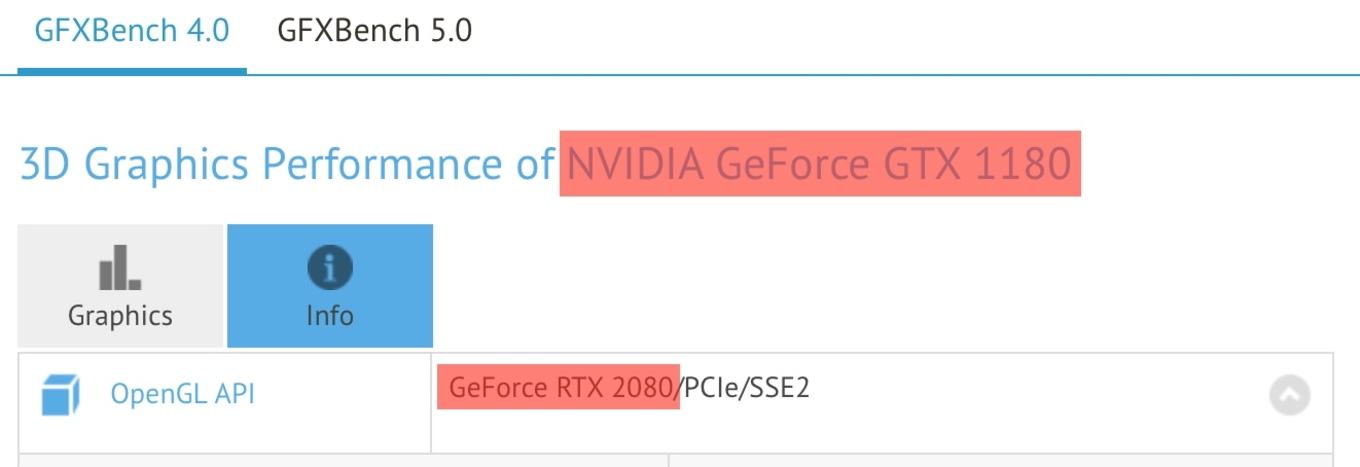The image size is (1360, 467).
Task: Click the circled 'i' info icon
Action: click(330, 268)
